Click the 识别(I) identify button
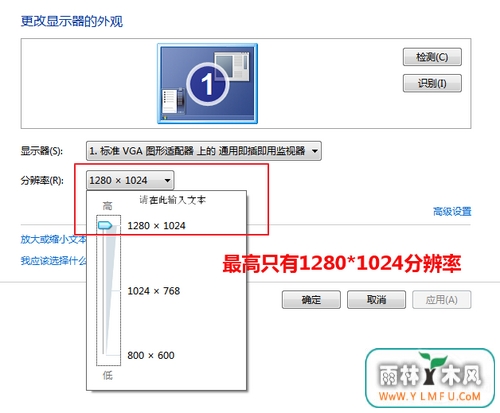500x413 pixels. coord(432,83)
